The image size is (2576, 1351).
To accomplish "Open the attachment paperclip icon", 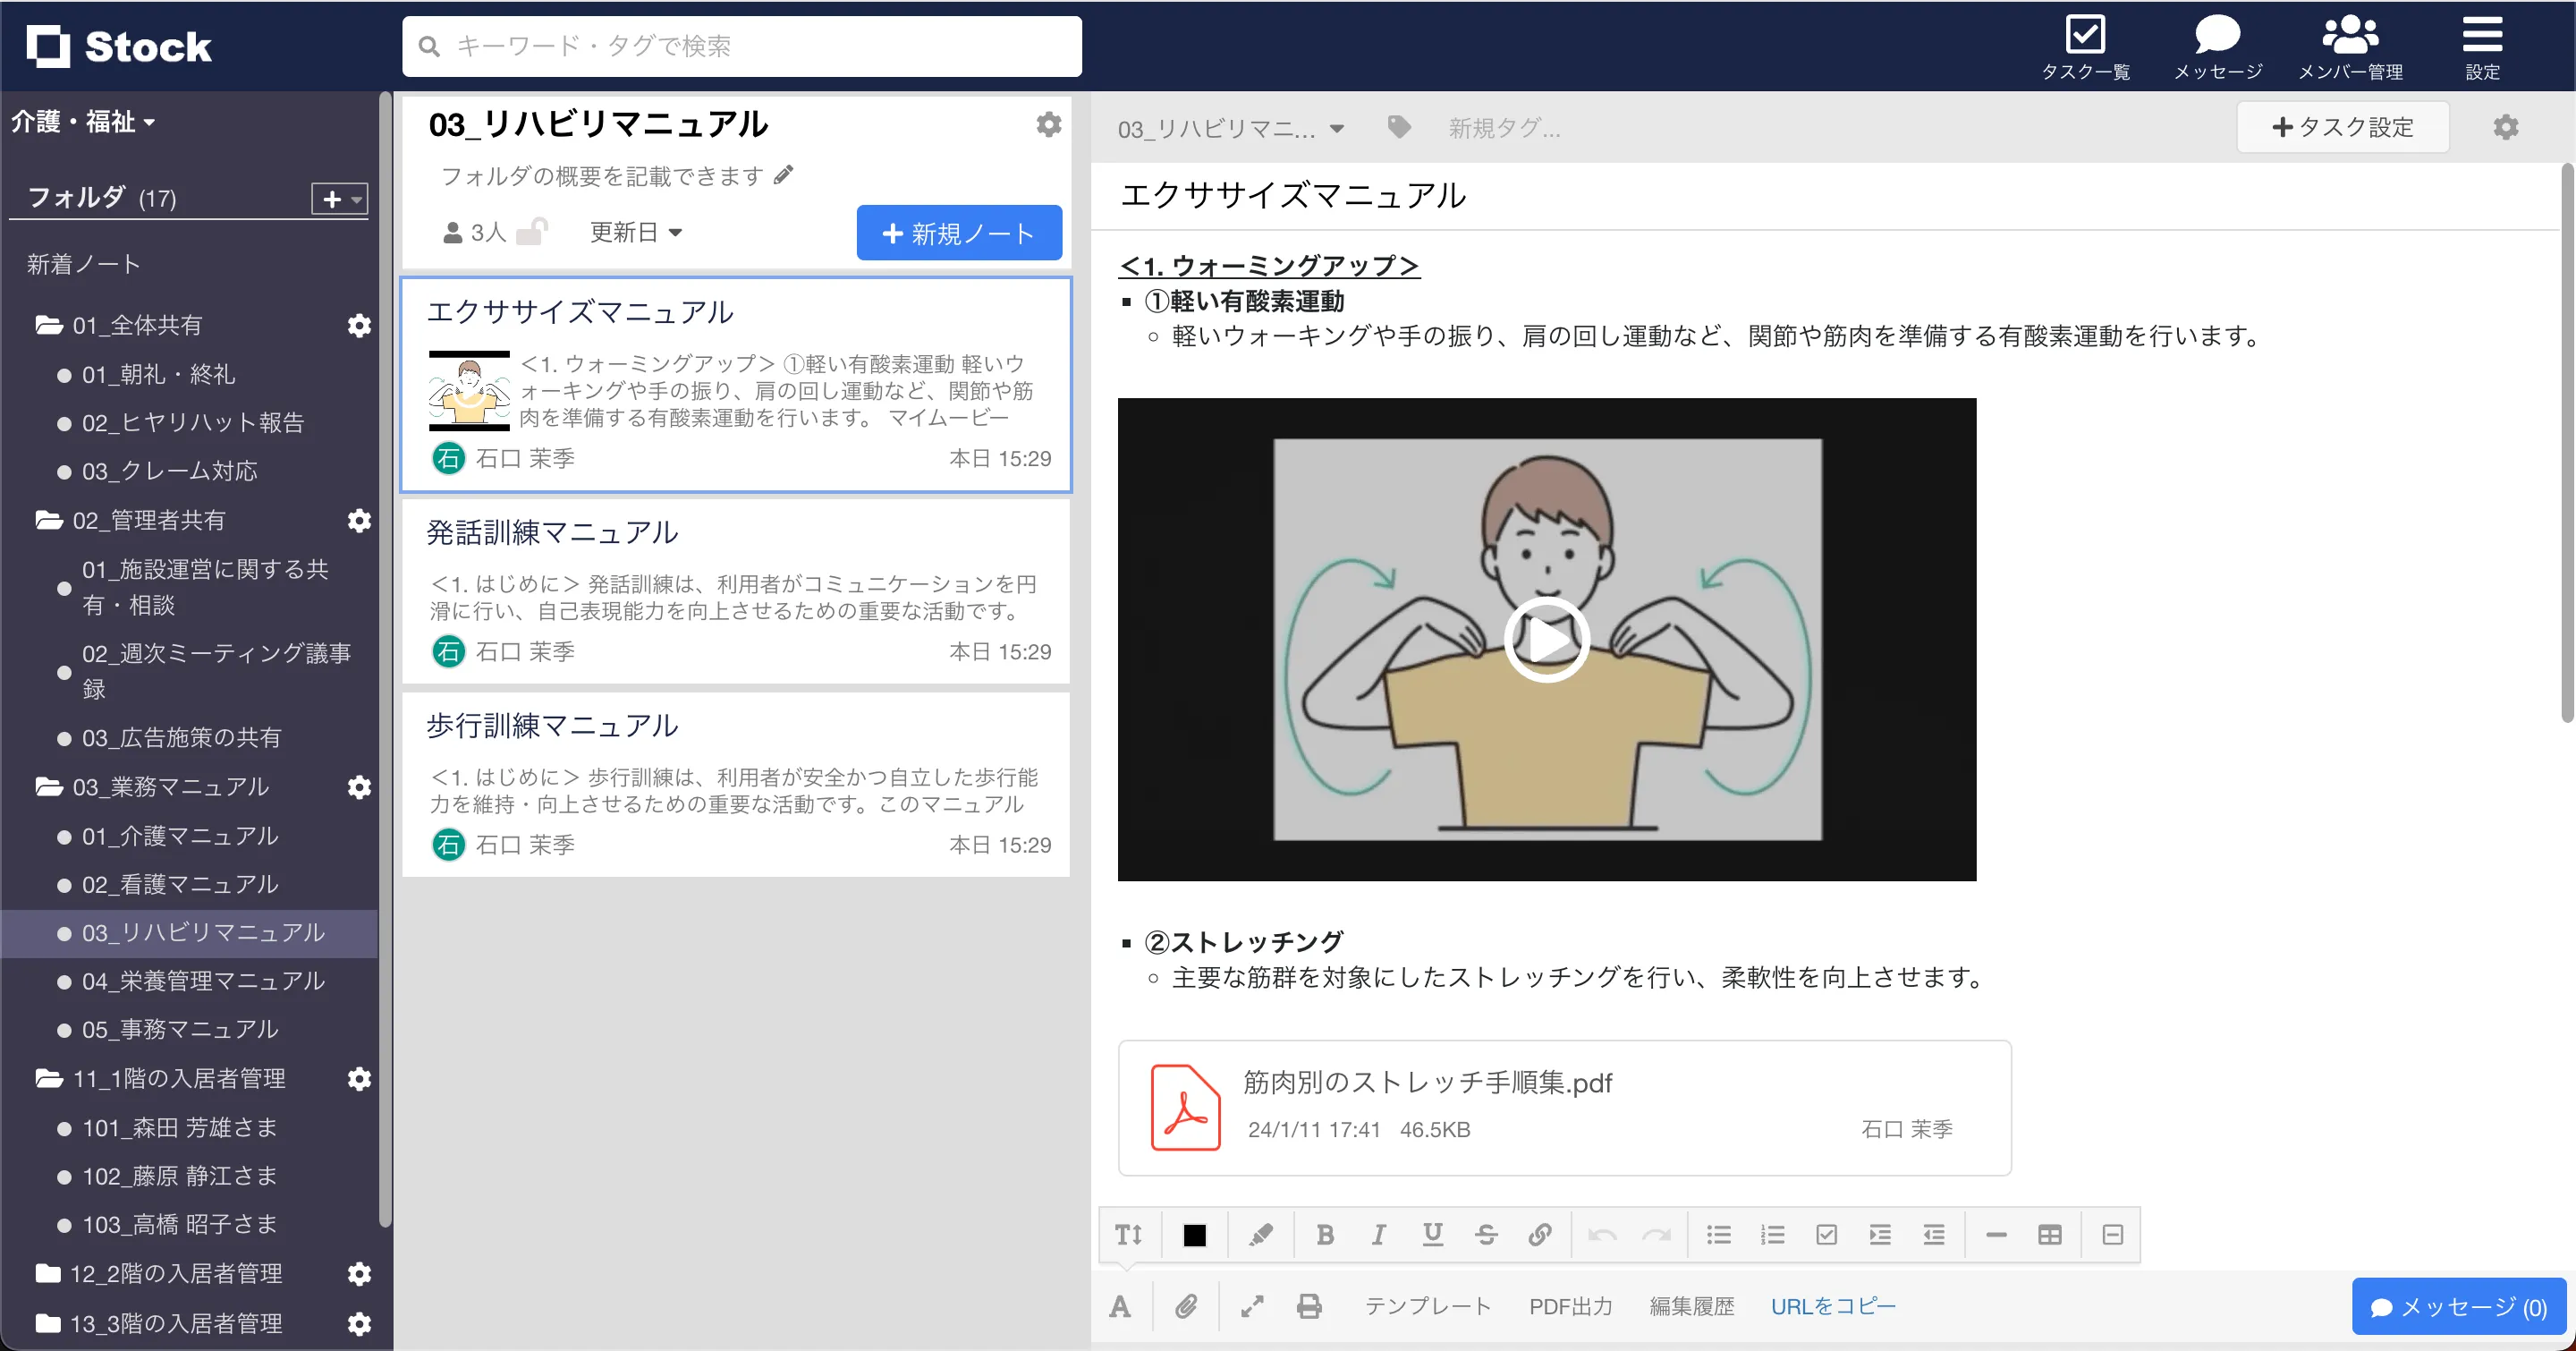I will [x=1187, y=1306].
